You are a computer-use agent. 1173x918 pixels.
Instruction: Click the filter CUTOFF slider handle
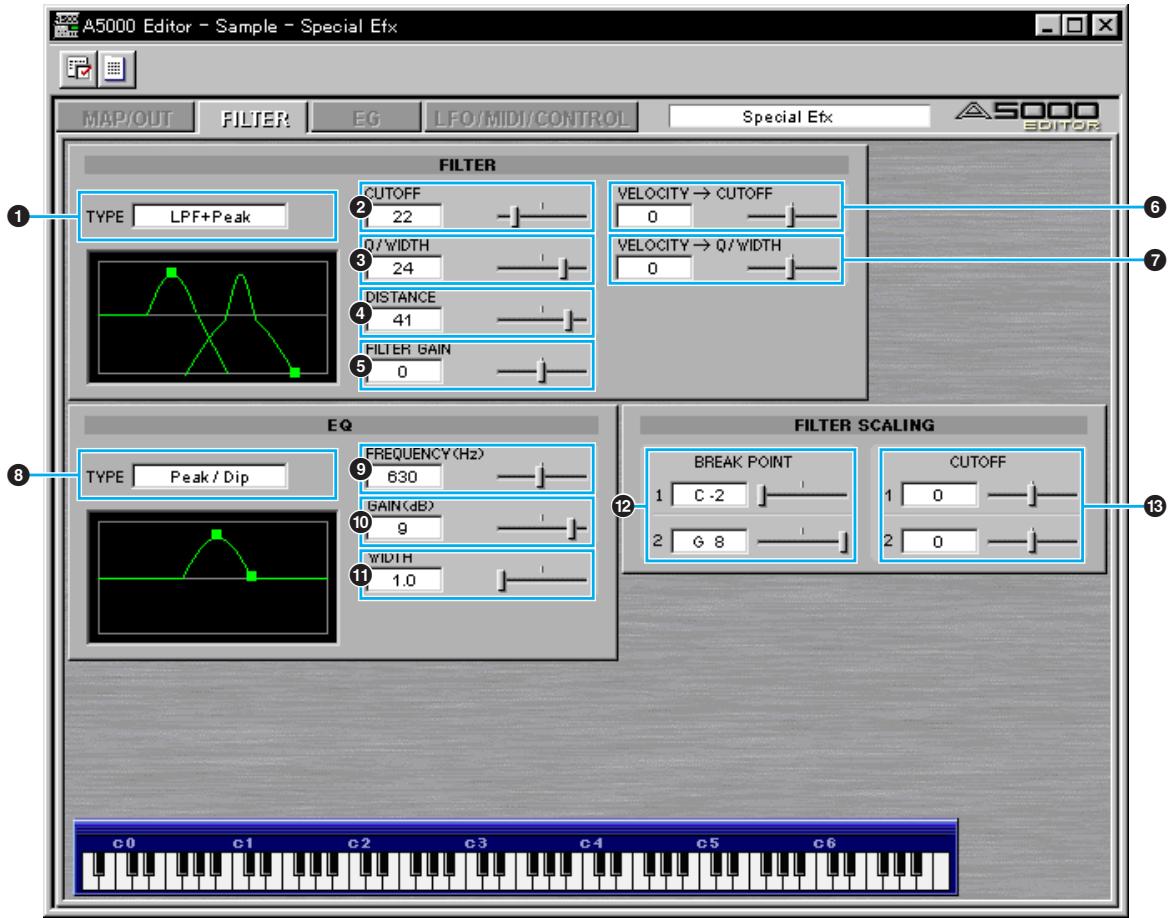(x=514, y=217)
